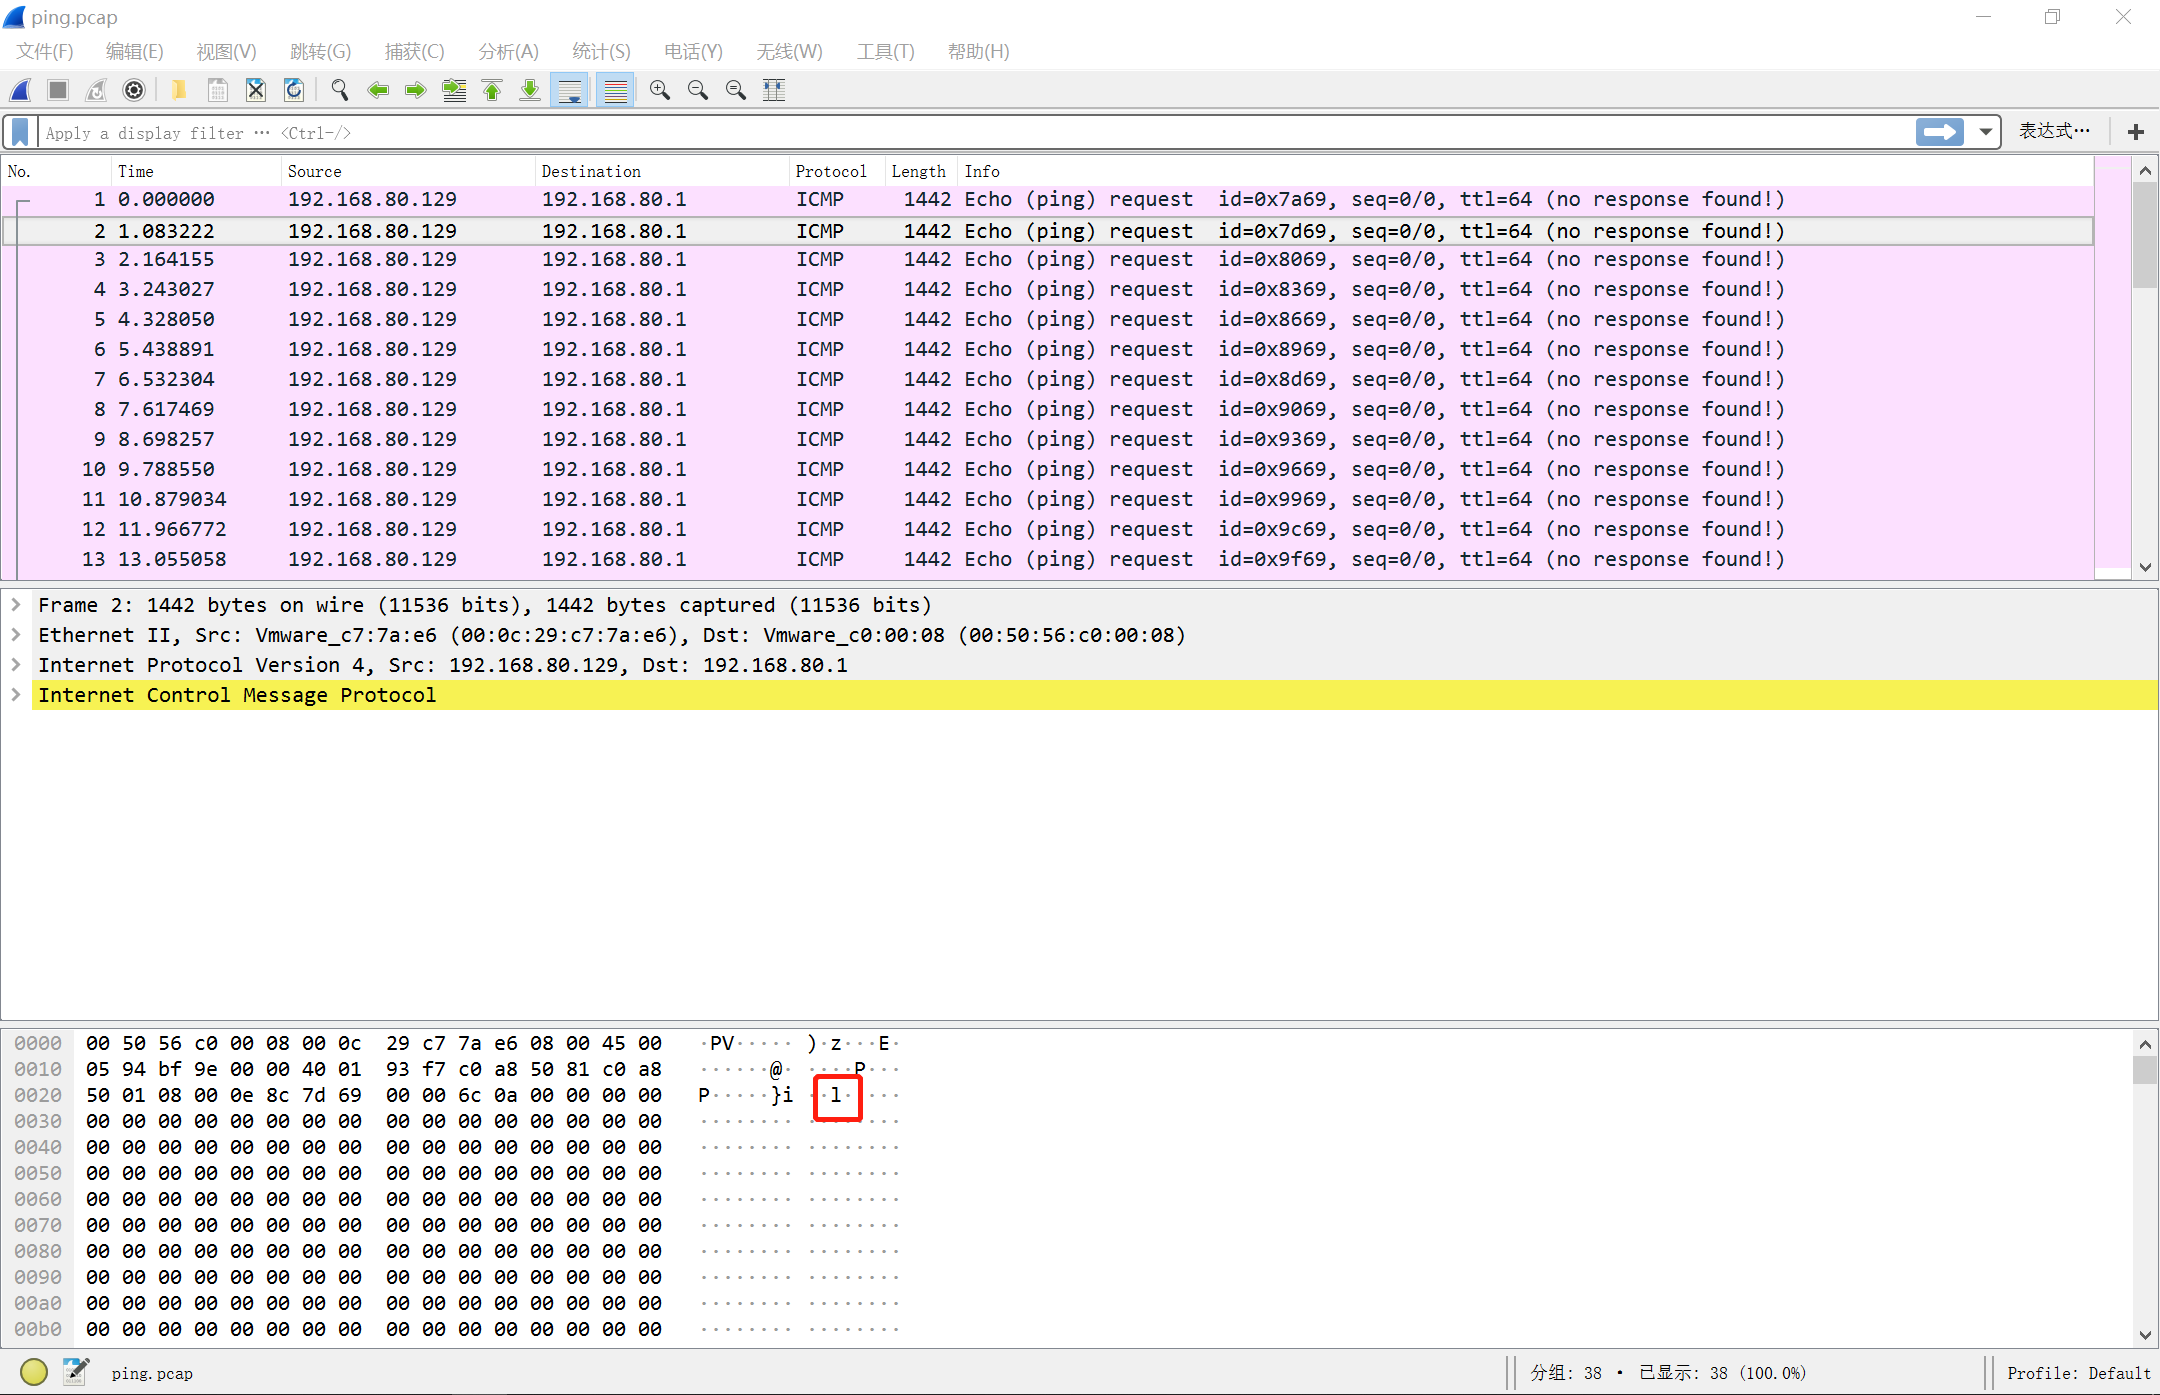Open the display filter bookmarks
Viewport: 2160px width, 1395px height.
pyautogui.click(x=20, y=131)
